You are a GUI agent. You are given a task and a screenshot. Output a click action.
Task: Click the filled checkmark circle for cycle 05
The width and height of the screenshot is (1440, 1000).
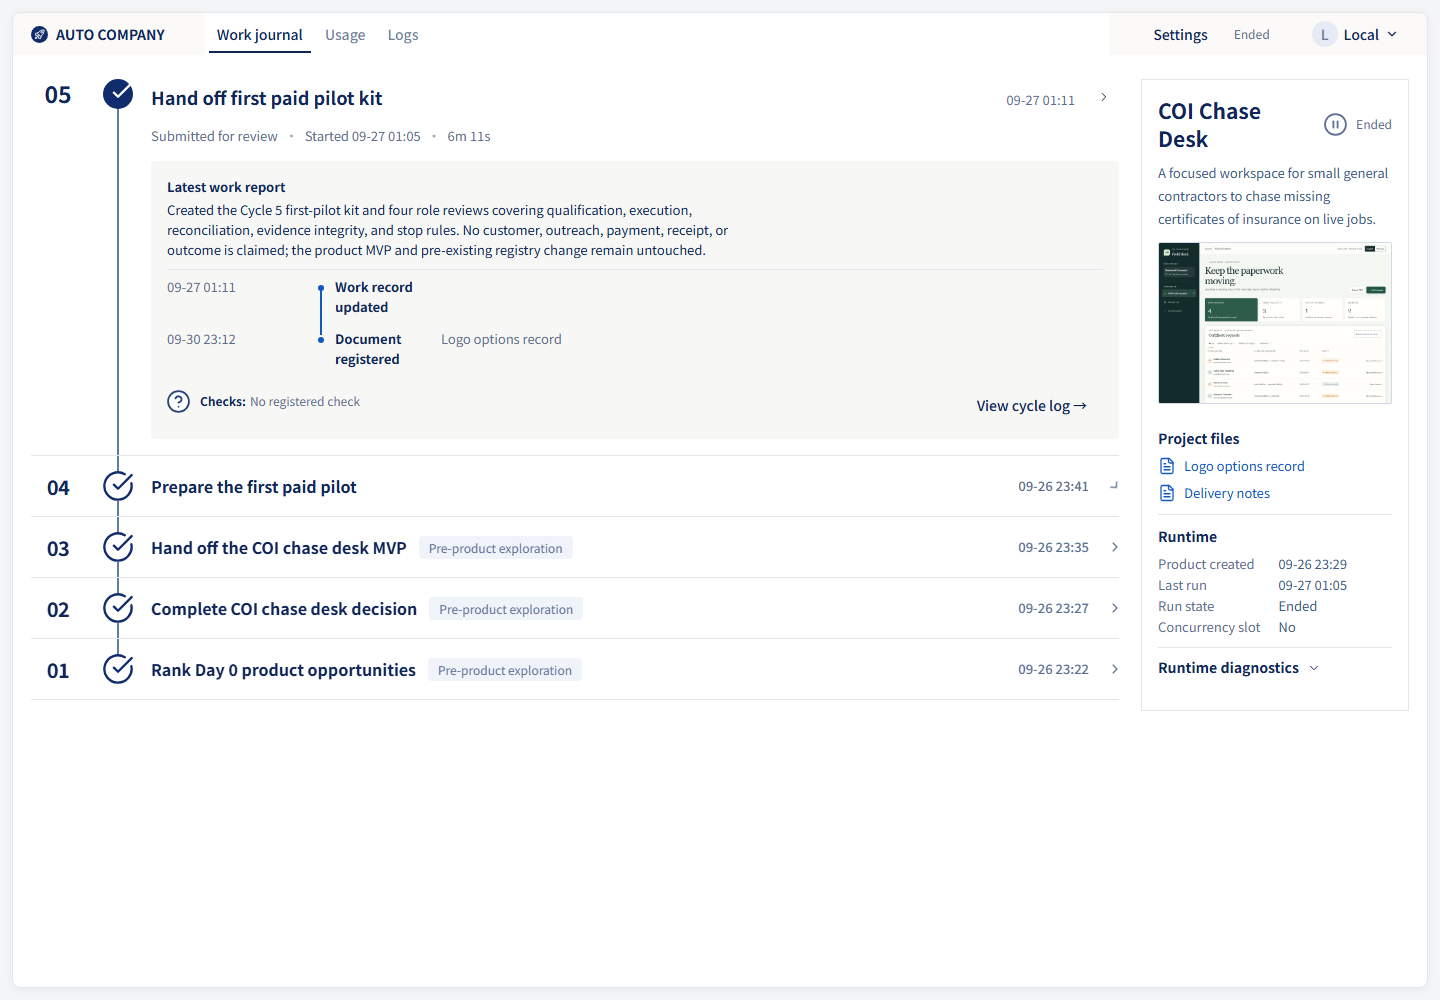[x=118, y=94]
